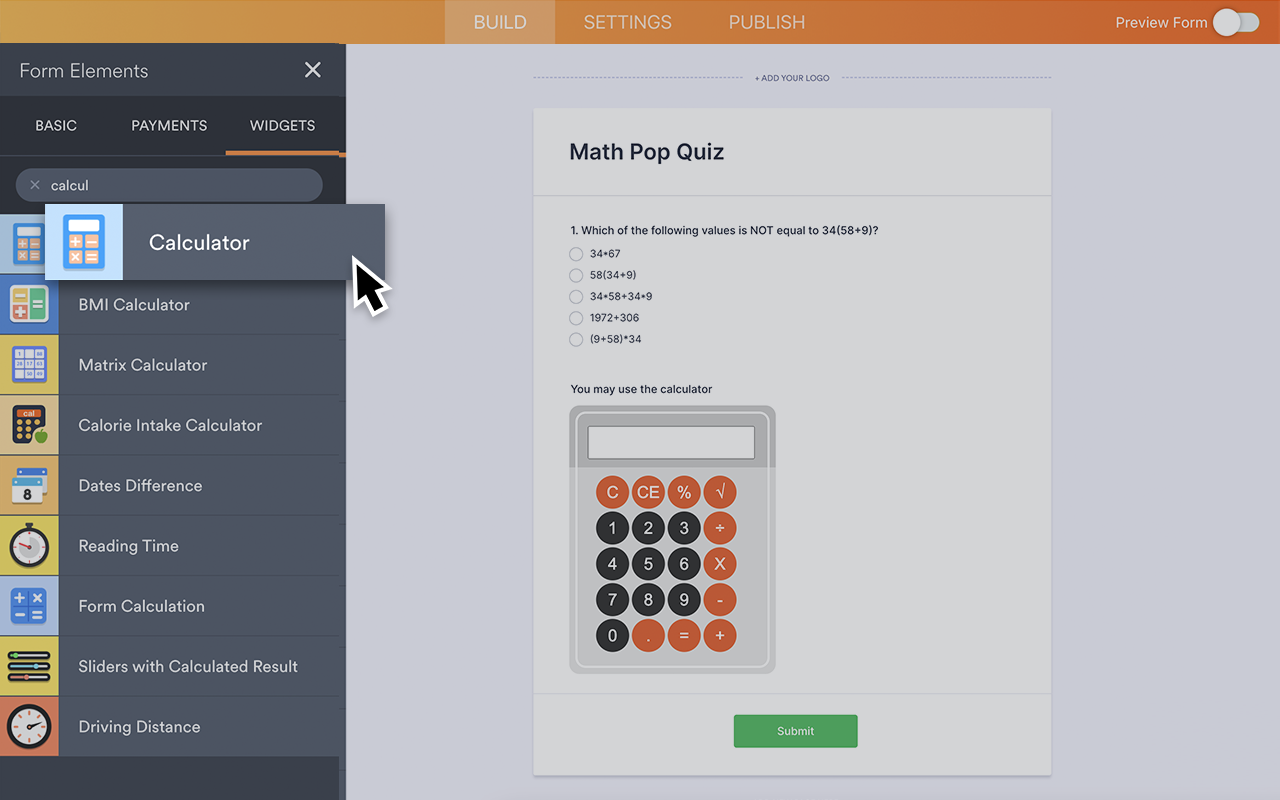
Task: Click the Calculator widget icon
Action: tap(84, 241)
